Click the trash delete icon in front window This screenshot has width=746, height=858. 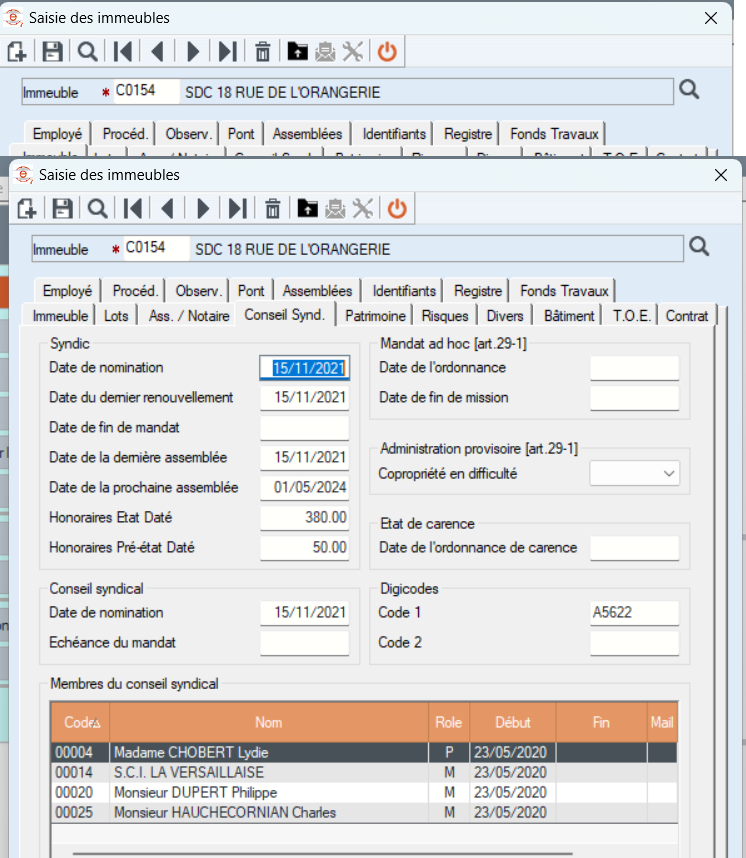(273, 209)
